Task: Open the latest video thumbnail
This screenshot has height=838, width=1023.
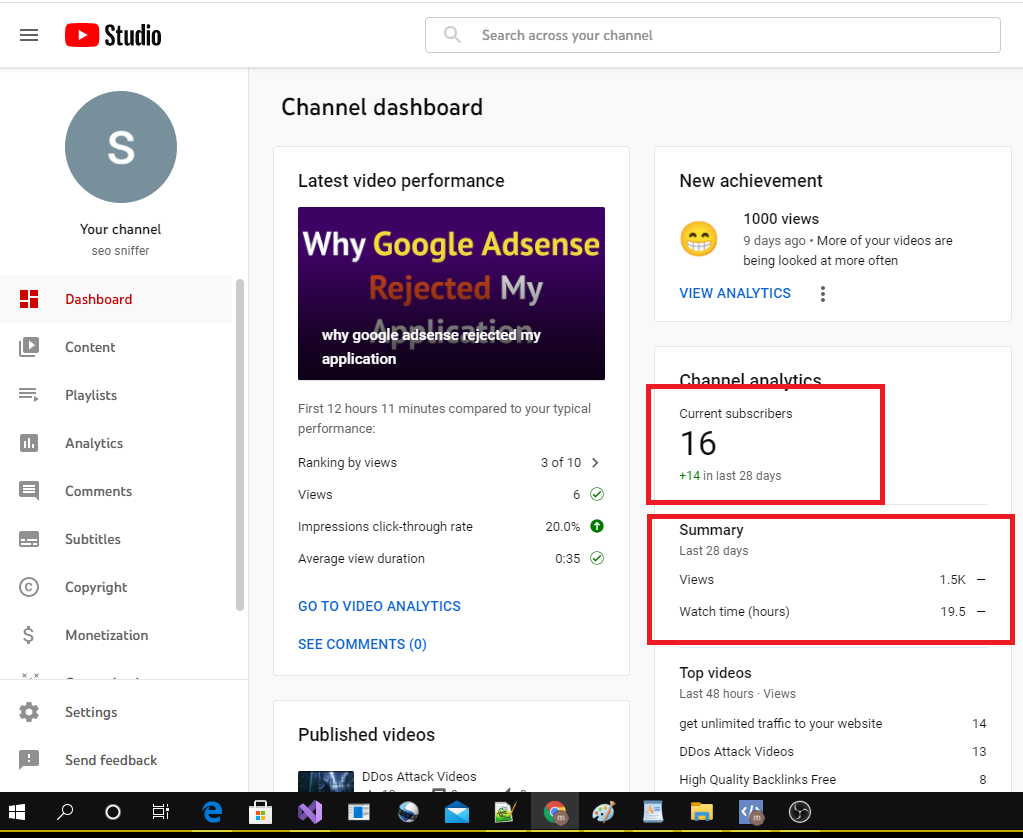Action: [451, 294]
